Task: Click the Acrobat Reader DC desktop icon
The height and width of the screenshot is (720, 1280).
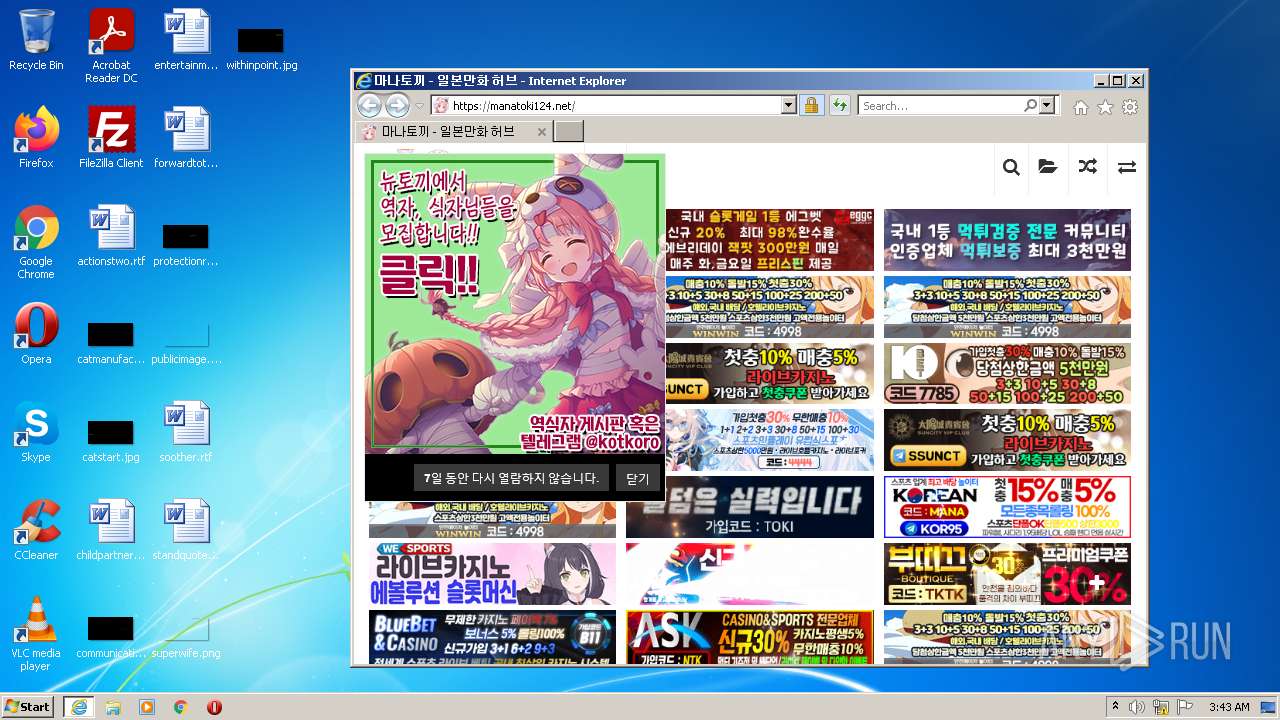Action: point(111,45)
